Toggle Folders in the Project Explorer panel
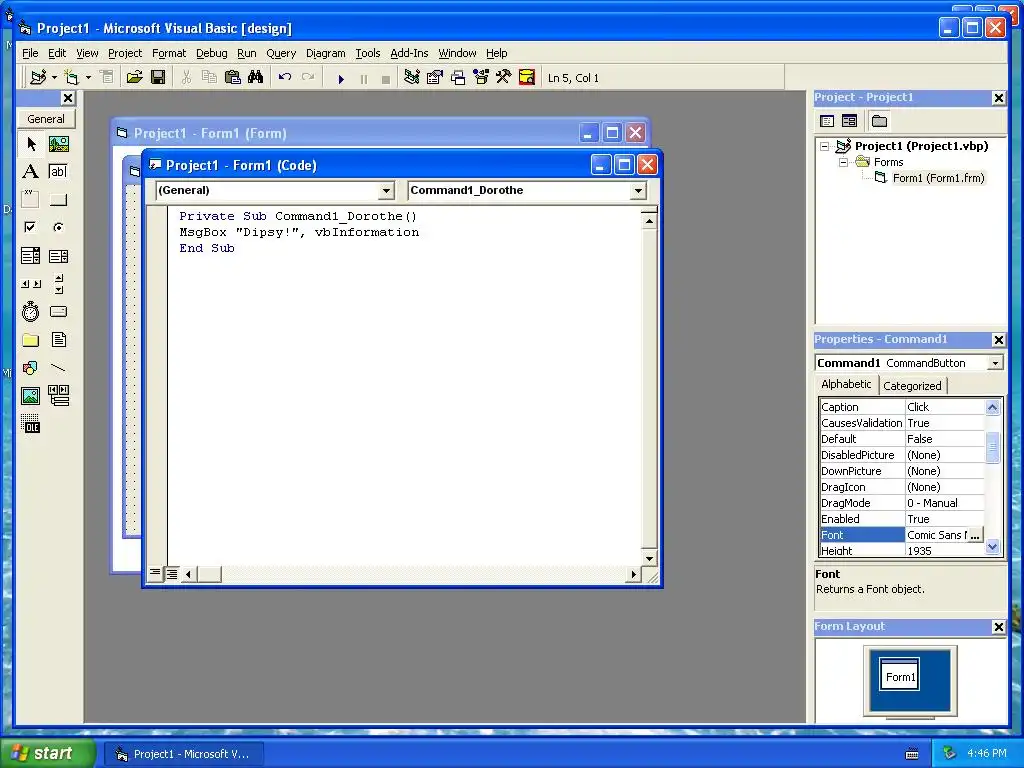 tap(880, 121)
